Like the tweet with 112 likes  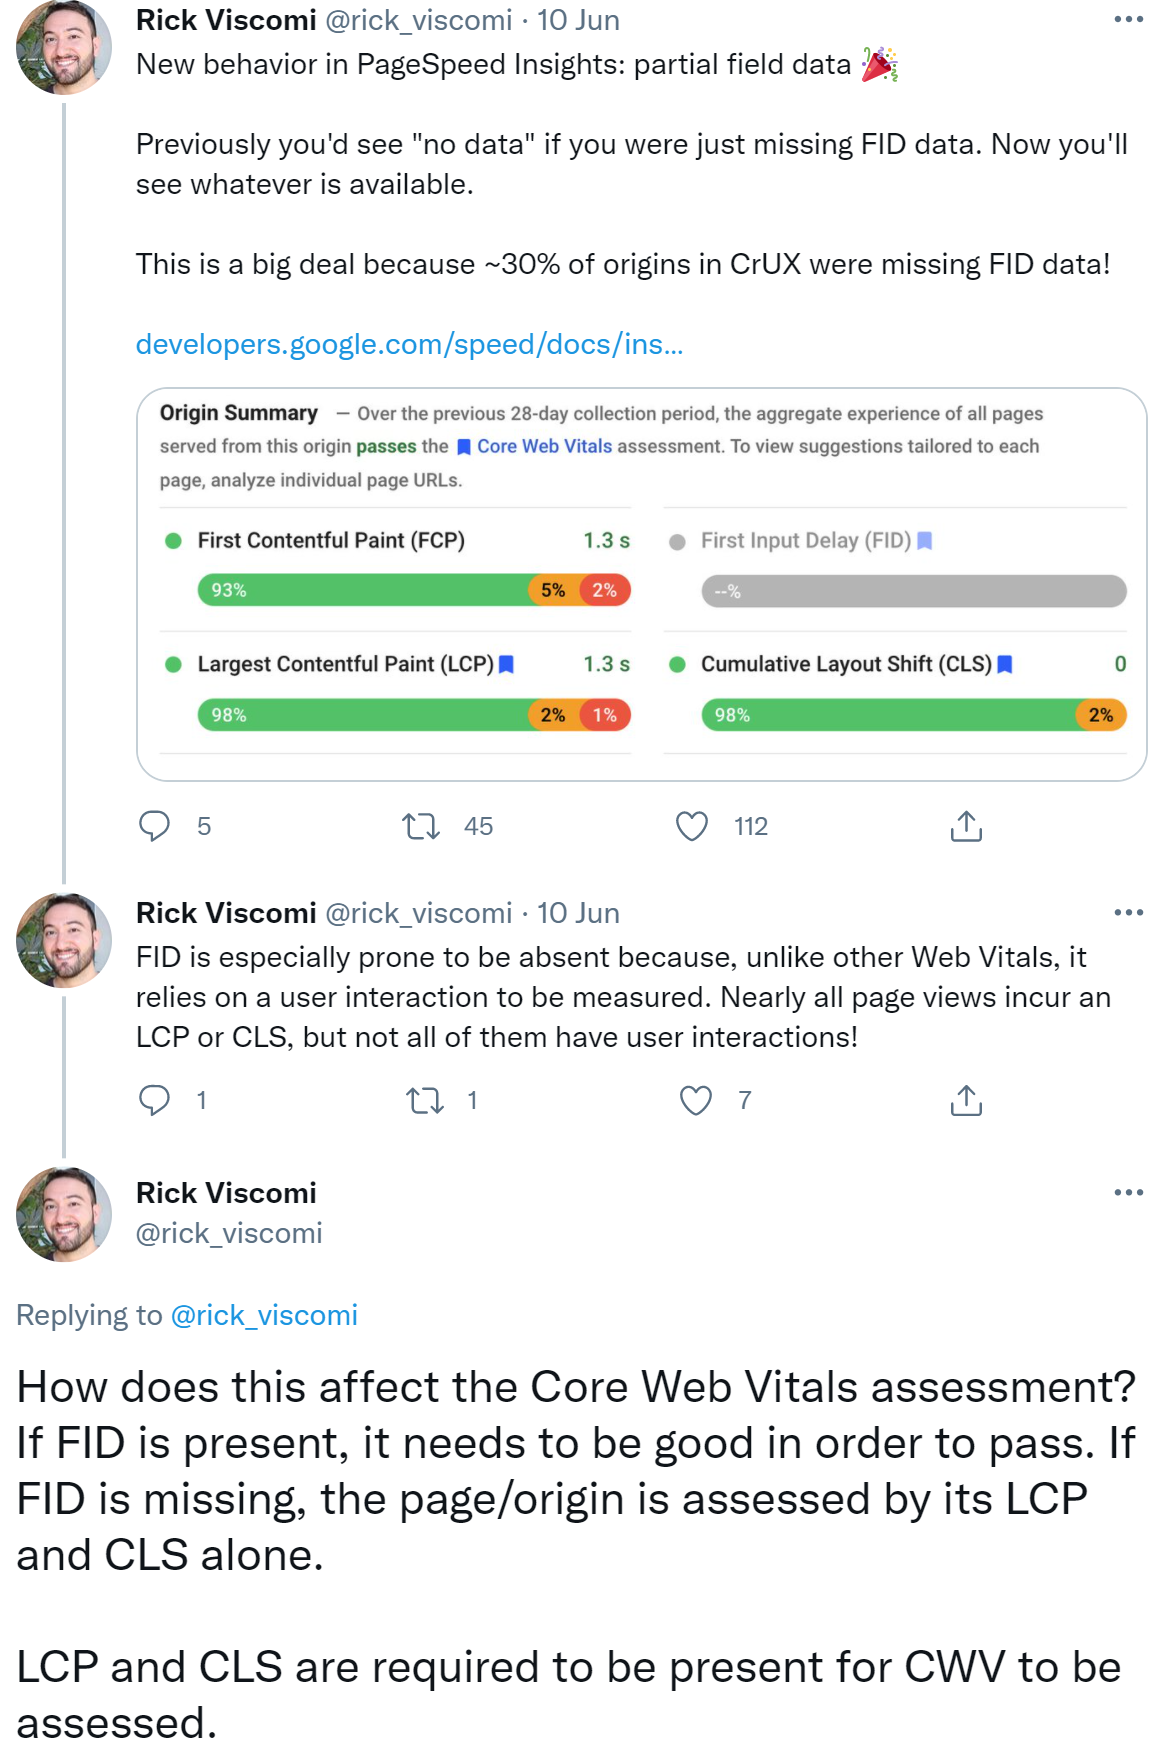pos(691,826)
